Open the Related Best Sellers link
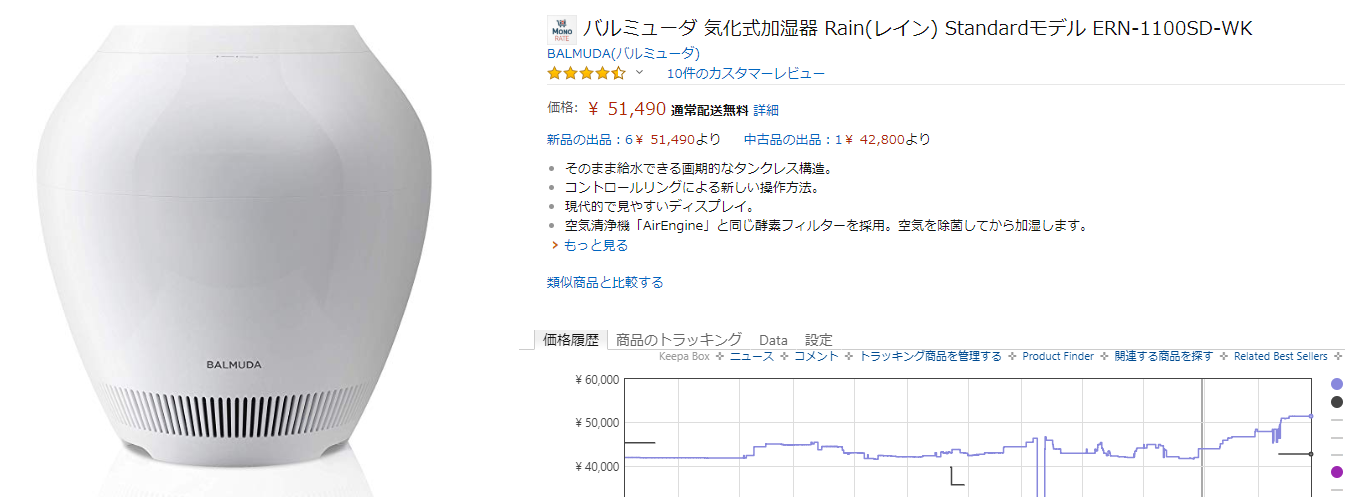 point(1280,356)
